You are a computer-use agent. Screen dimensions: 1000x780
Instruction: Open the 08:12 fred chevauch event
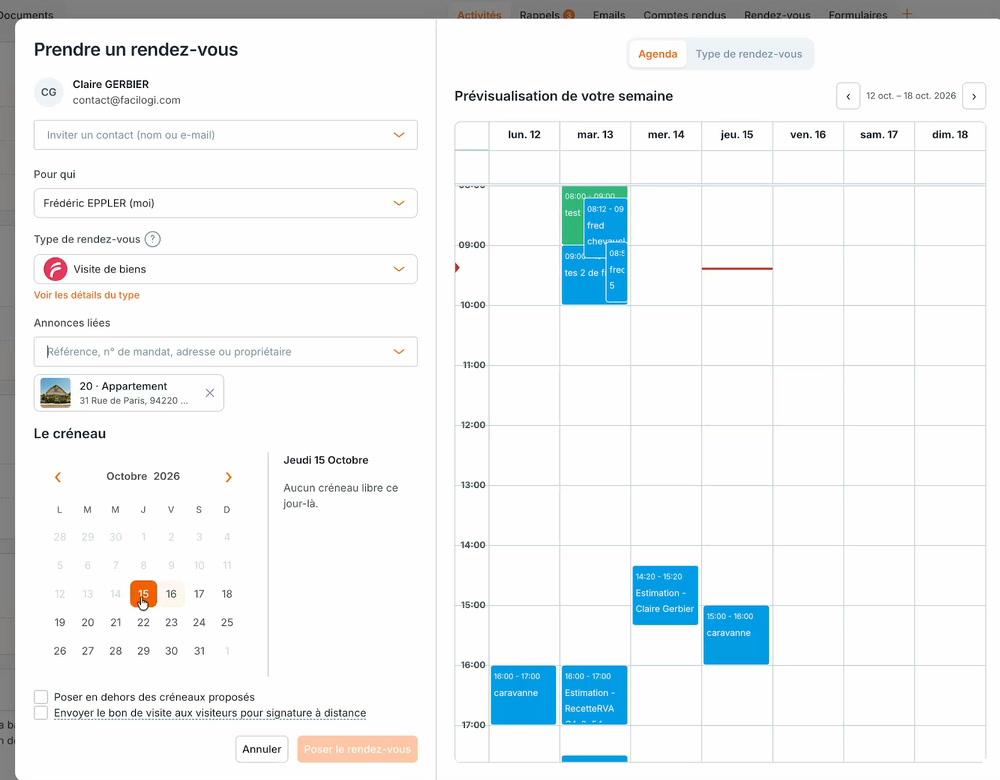(605, 220)
